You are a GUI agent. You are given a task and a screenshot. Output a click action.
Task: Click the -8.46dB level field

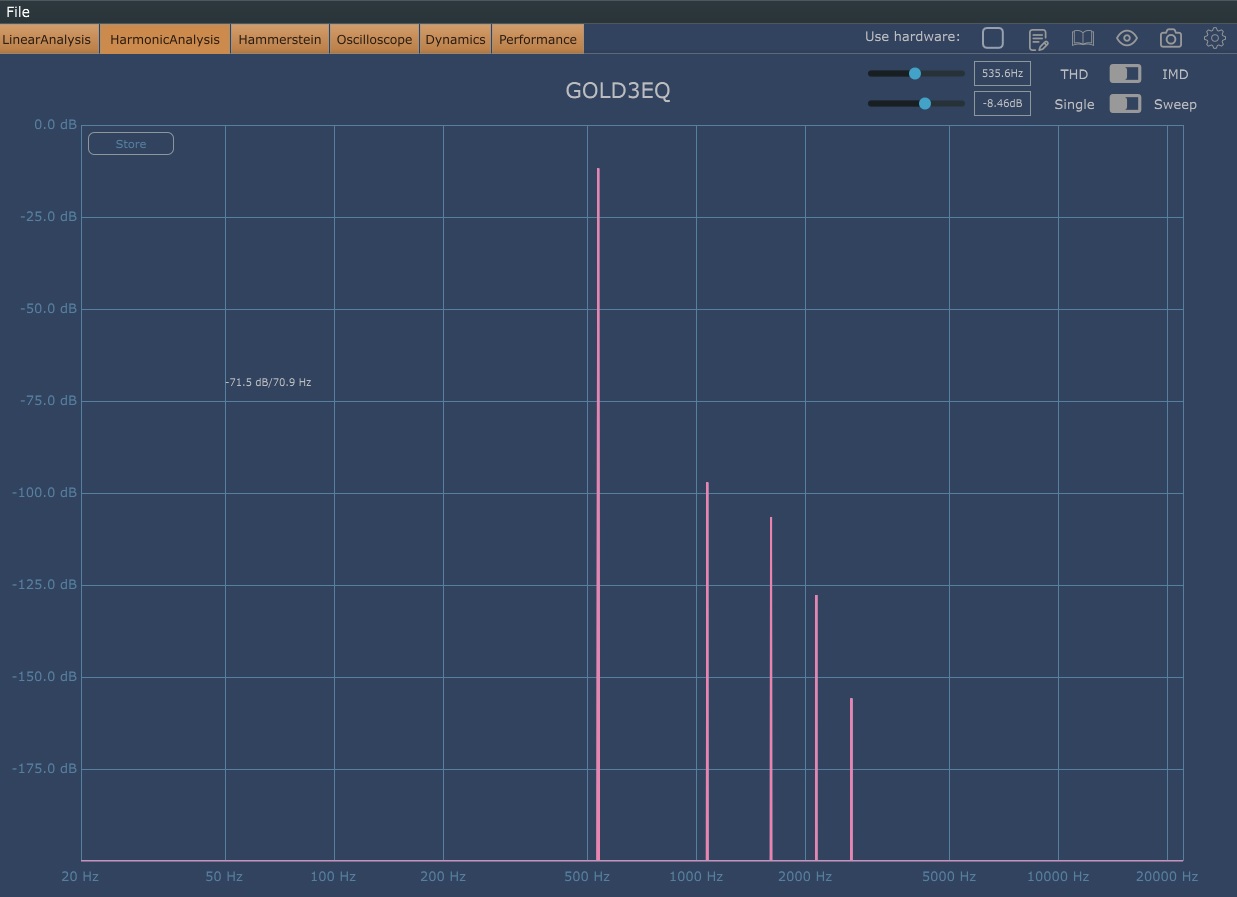[x=1002, y=104]
